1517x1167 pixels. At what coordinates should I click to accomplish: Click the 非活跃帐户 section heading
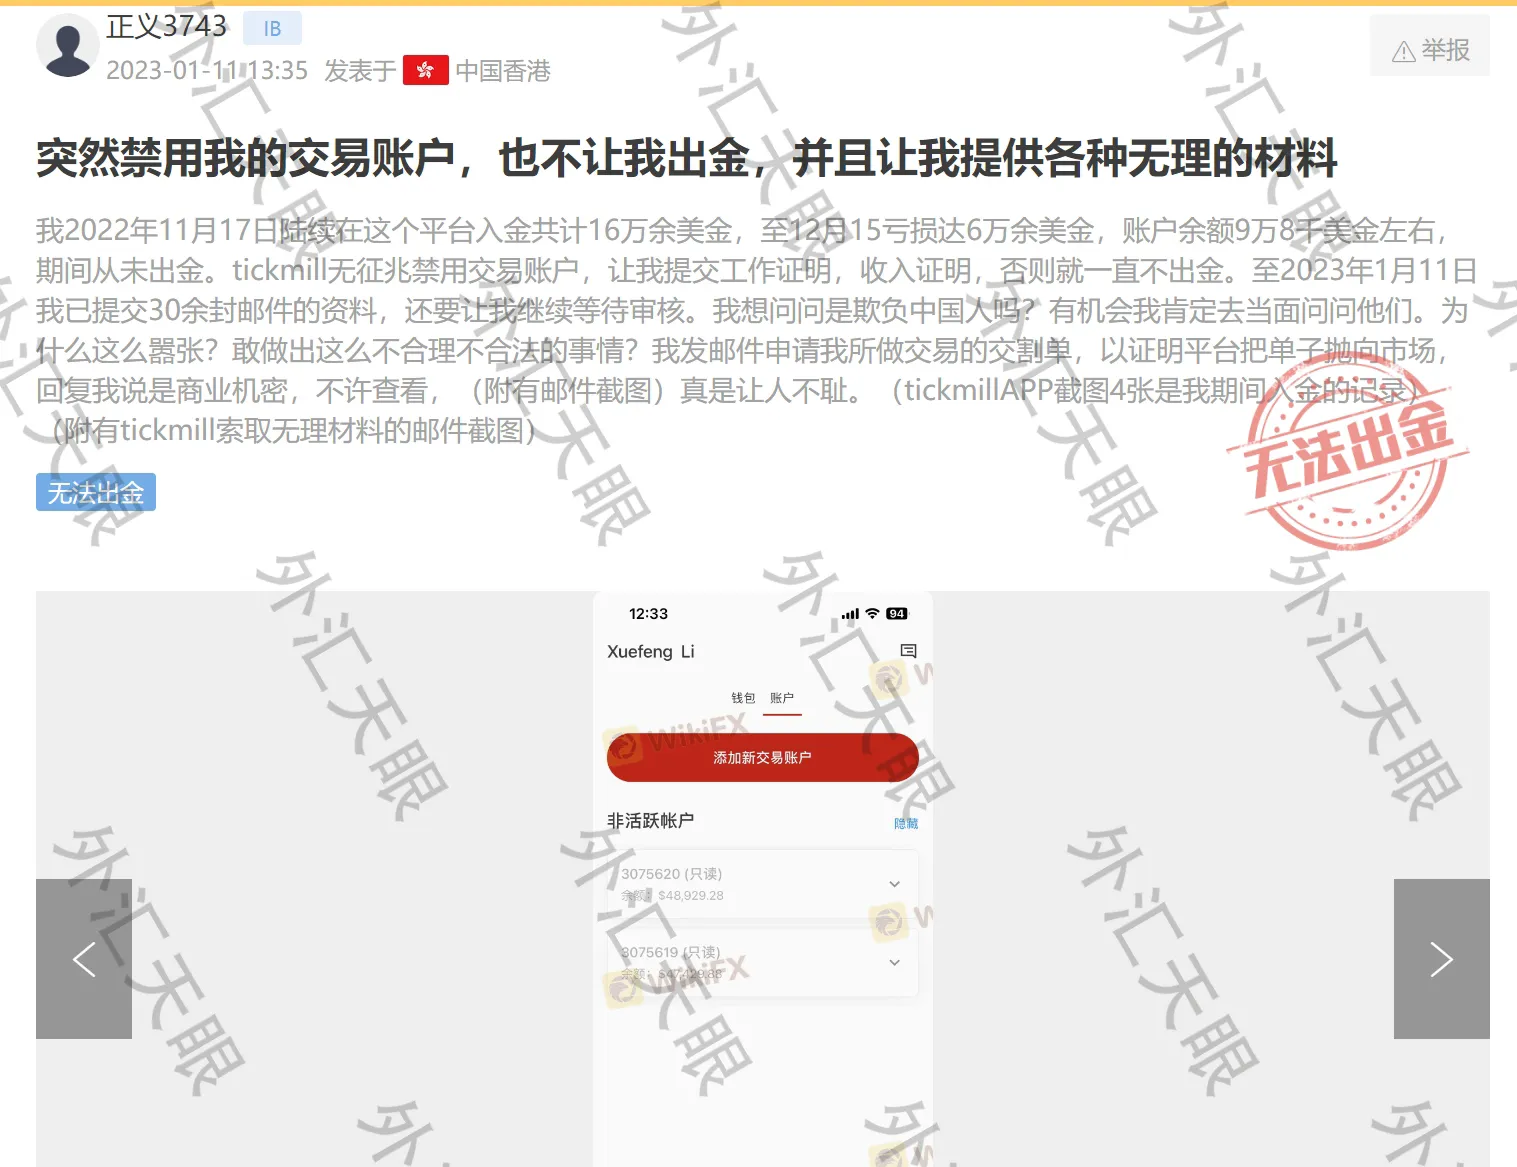point(650,820)
